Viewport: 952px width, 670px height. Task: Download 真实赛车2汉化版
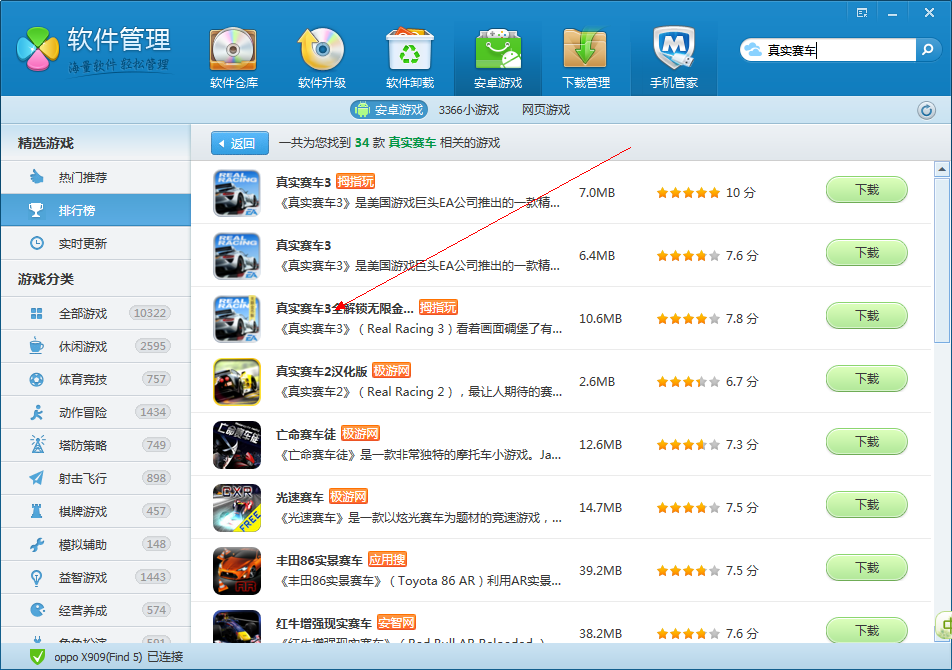coord(866,379)
